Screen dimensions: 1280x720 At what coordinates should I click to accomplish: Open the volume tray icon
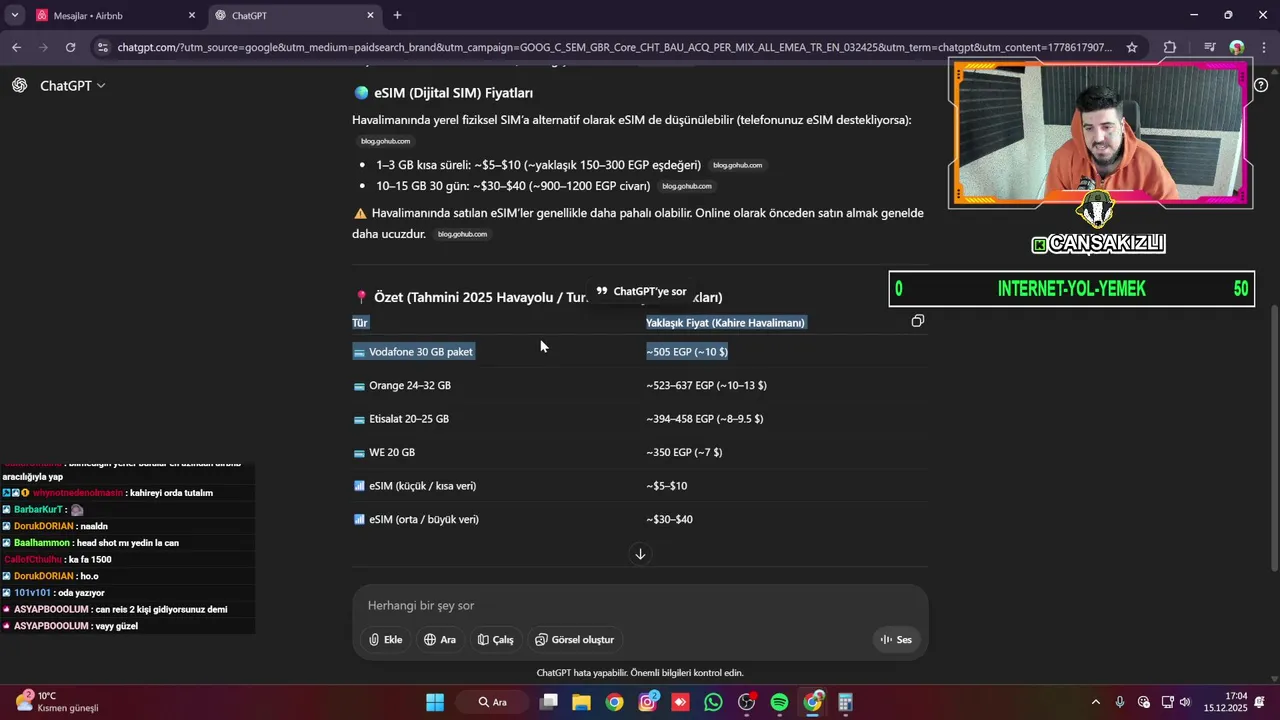point(1185,702)
